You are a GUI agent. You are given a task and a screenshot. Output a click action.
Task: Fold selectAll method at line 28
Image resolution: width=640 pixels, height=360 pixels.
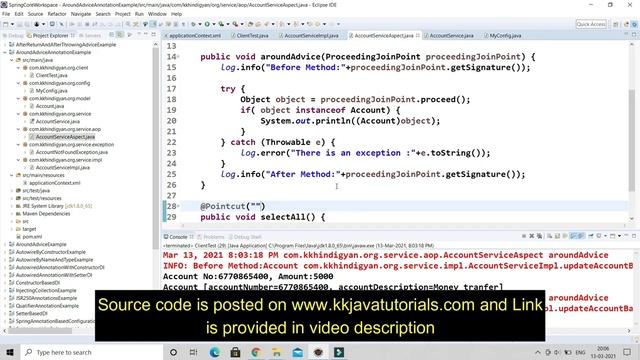pyautogui.click(x=178, y=206)
